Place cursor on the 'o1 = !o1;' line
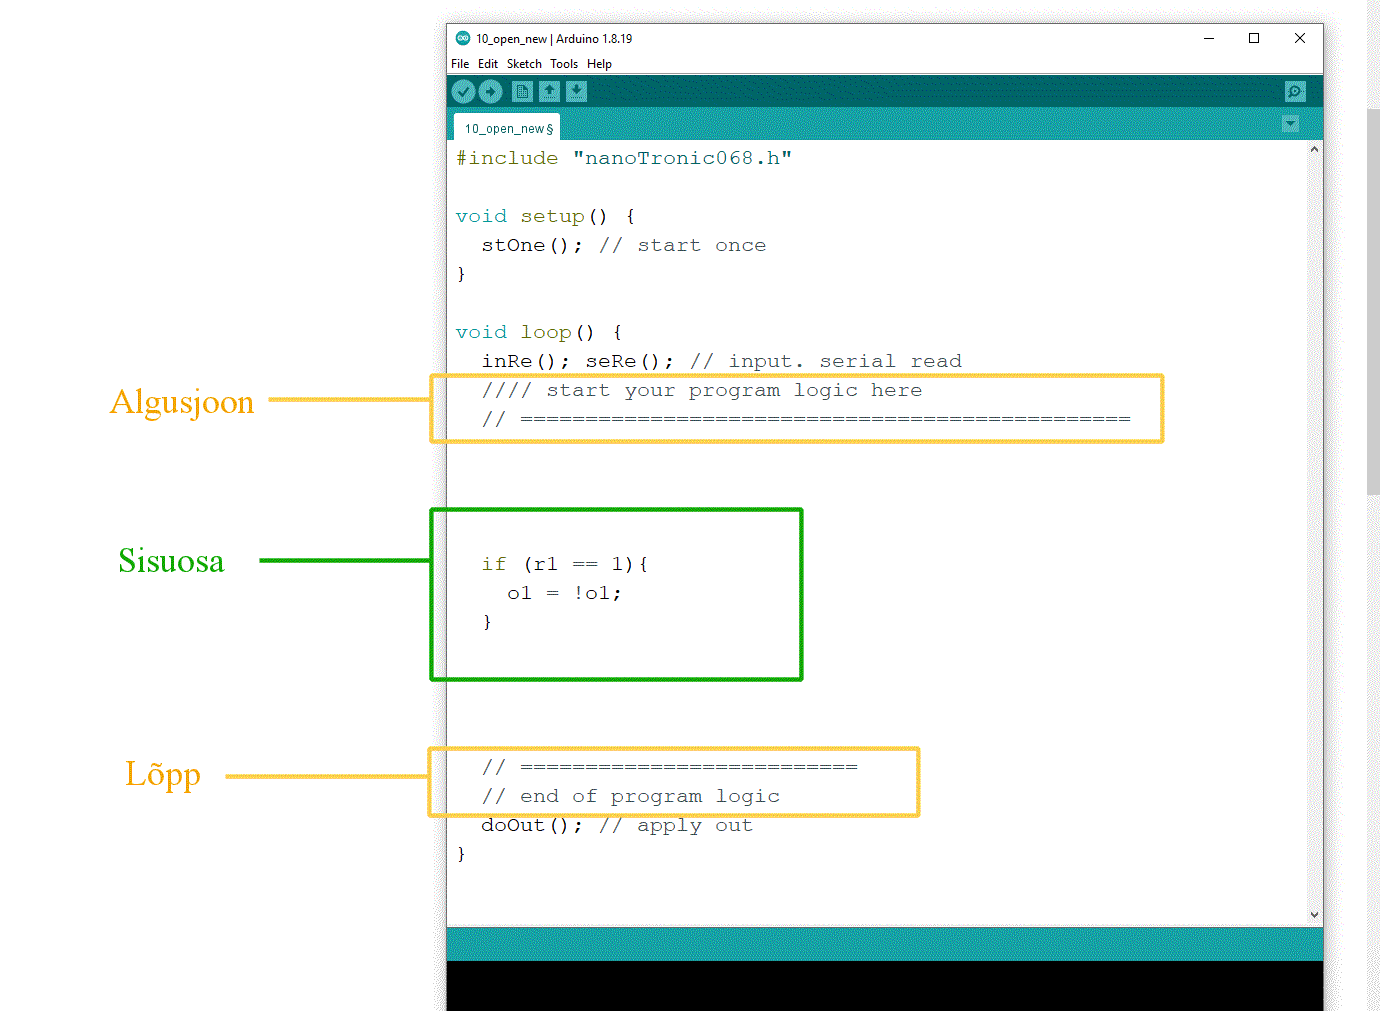The height and width of the screenshot is (1011, 1380). click(565, 593)
